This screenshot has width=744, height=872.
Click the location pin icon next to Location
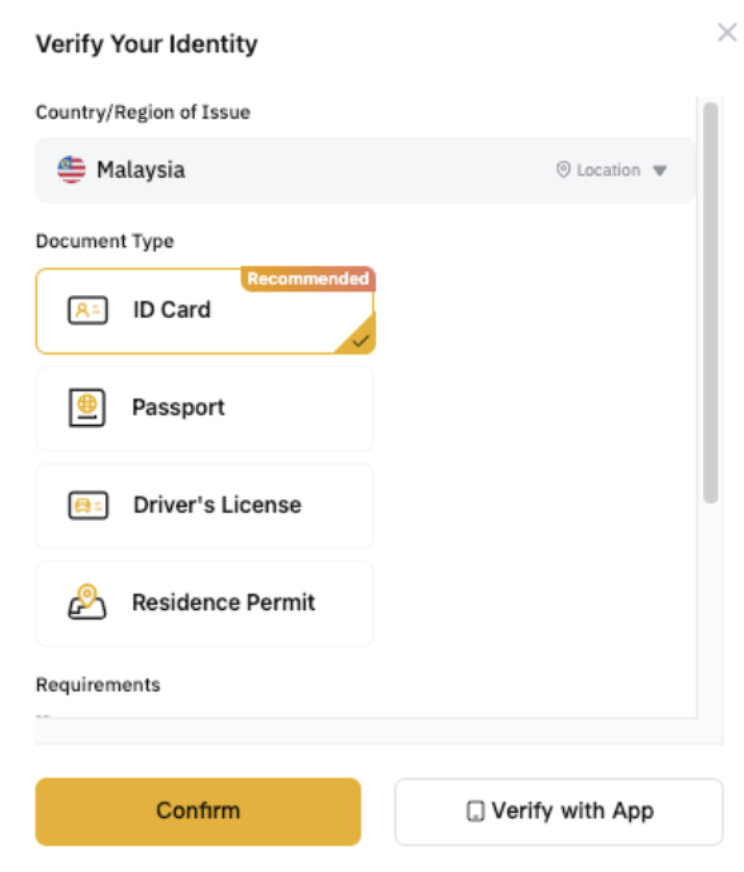pos(562,170)
